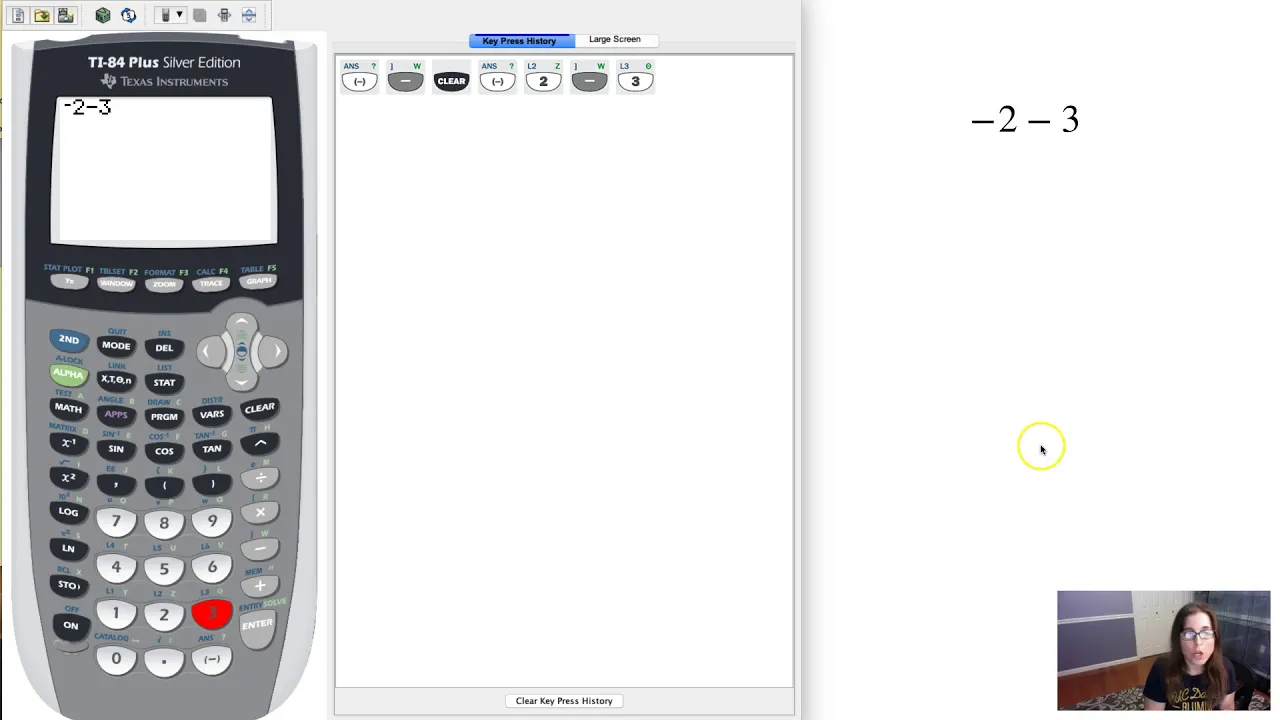
Task: Click the MODE key
Action: pyautogui.click(x=116, y=346)
